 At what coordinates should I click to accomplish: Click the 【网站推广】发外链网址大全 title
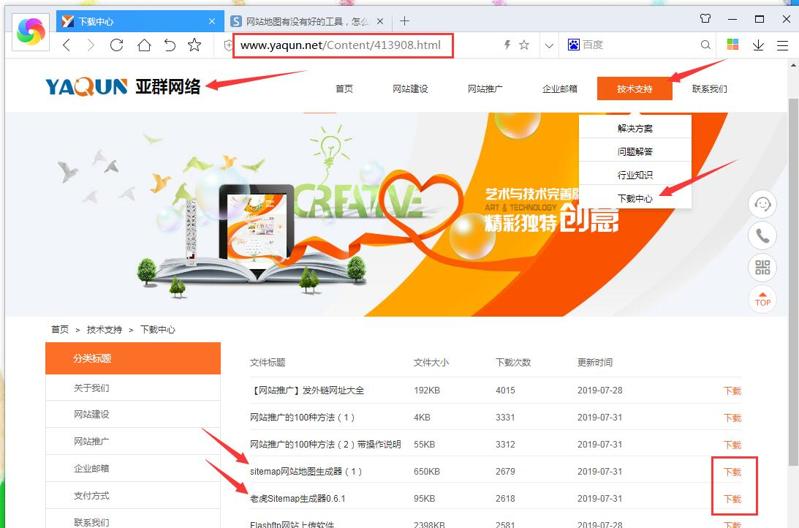pos(307,390)
